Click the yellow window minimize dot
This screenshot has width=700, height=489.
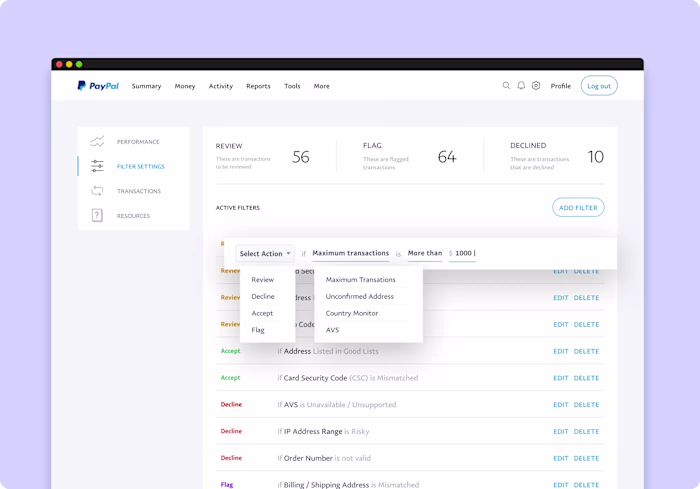coord(69,64)
